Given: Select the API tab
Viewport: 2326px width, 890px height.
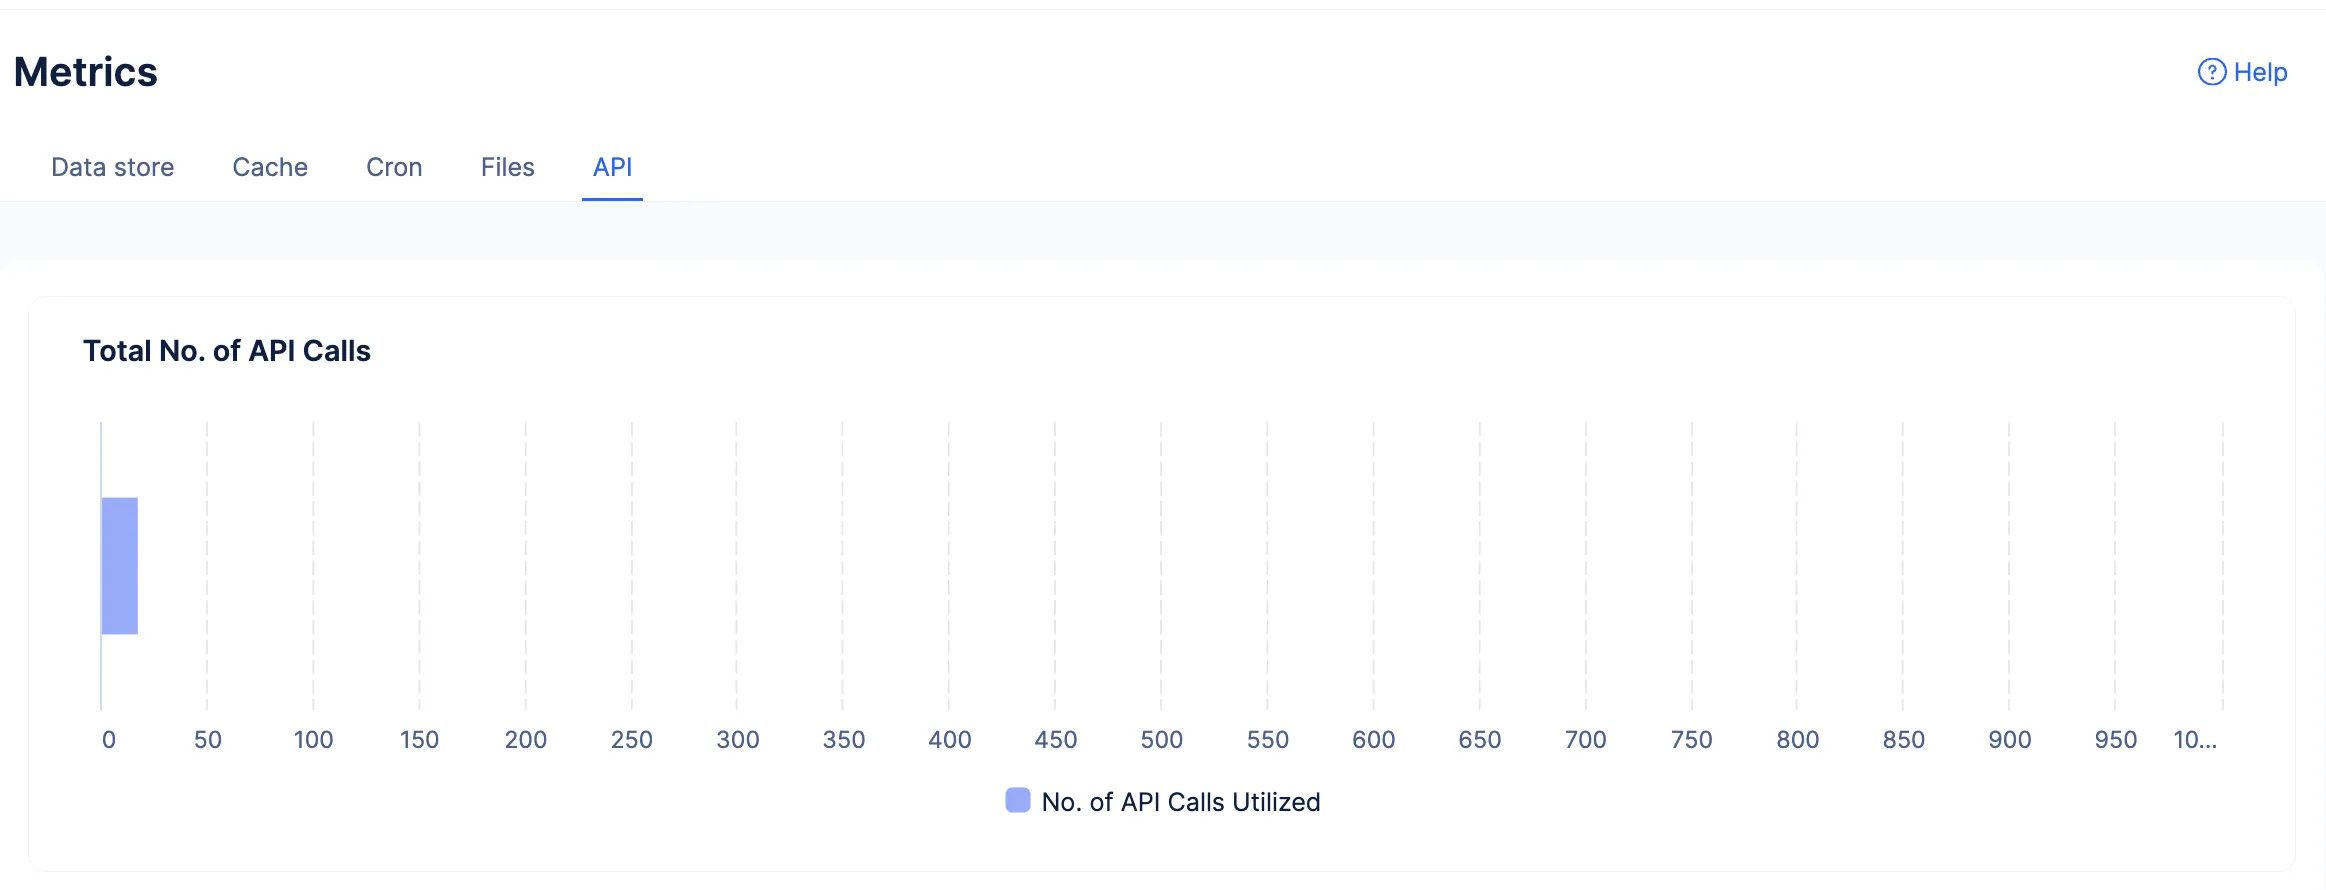Looking at the screenshot, I should click(x=612, y=167).
